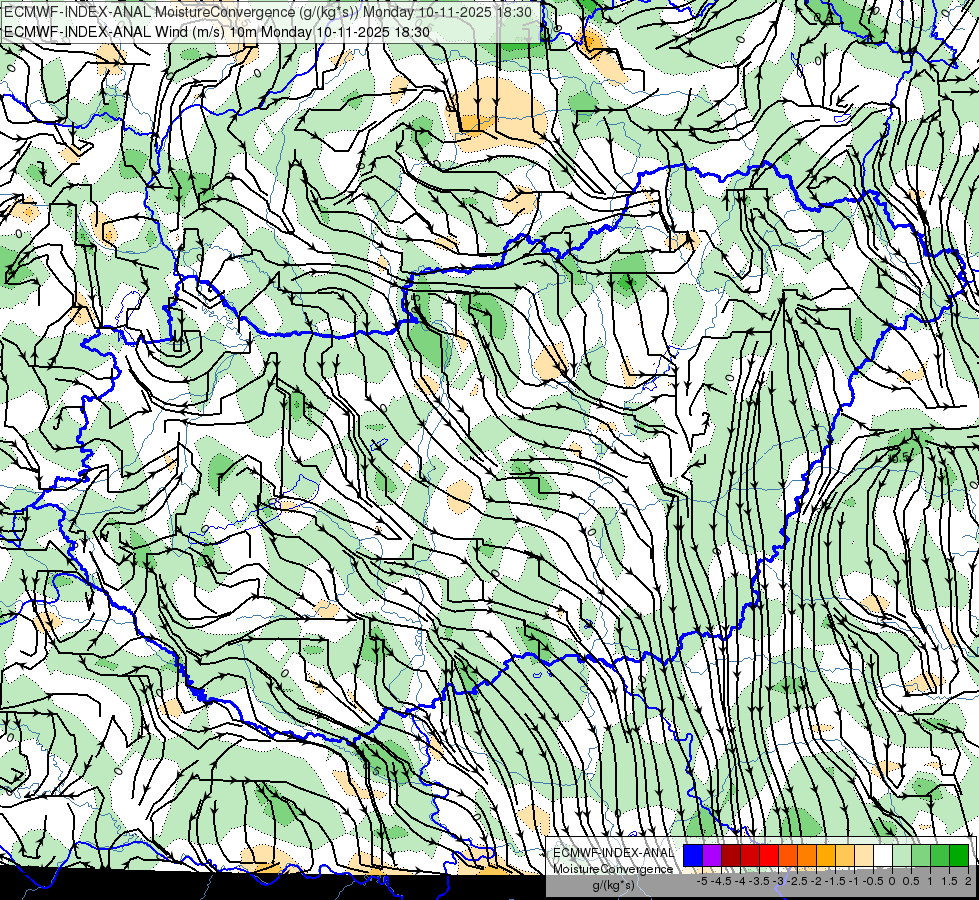979x900 pixels.
Task: Click the -4.5 tick label in the legend
Action: point(721,881)
